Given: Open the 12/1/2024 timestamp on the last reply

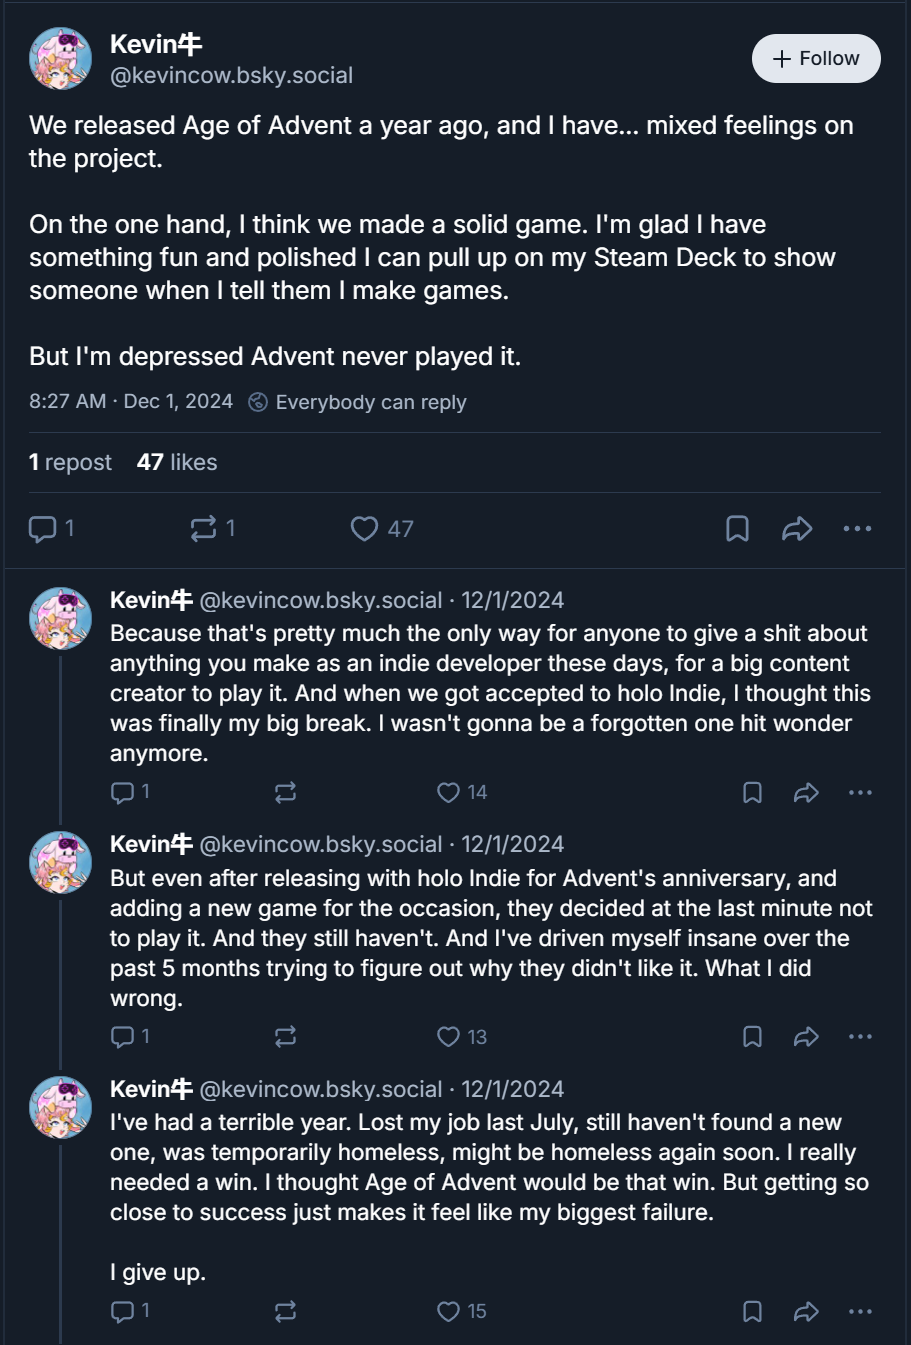Looking at the screenshot, I should [x=512, y=1089].
